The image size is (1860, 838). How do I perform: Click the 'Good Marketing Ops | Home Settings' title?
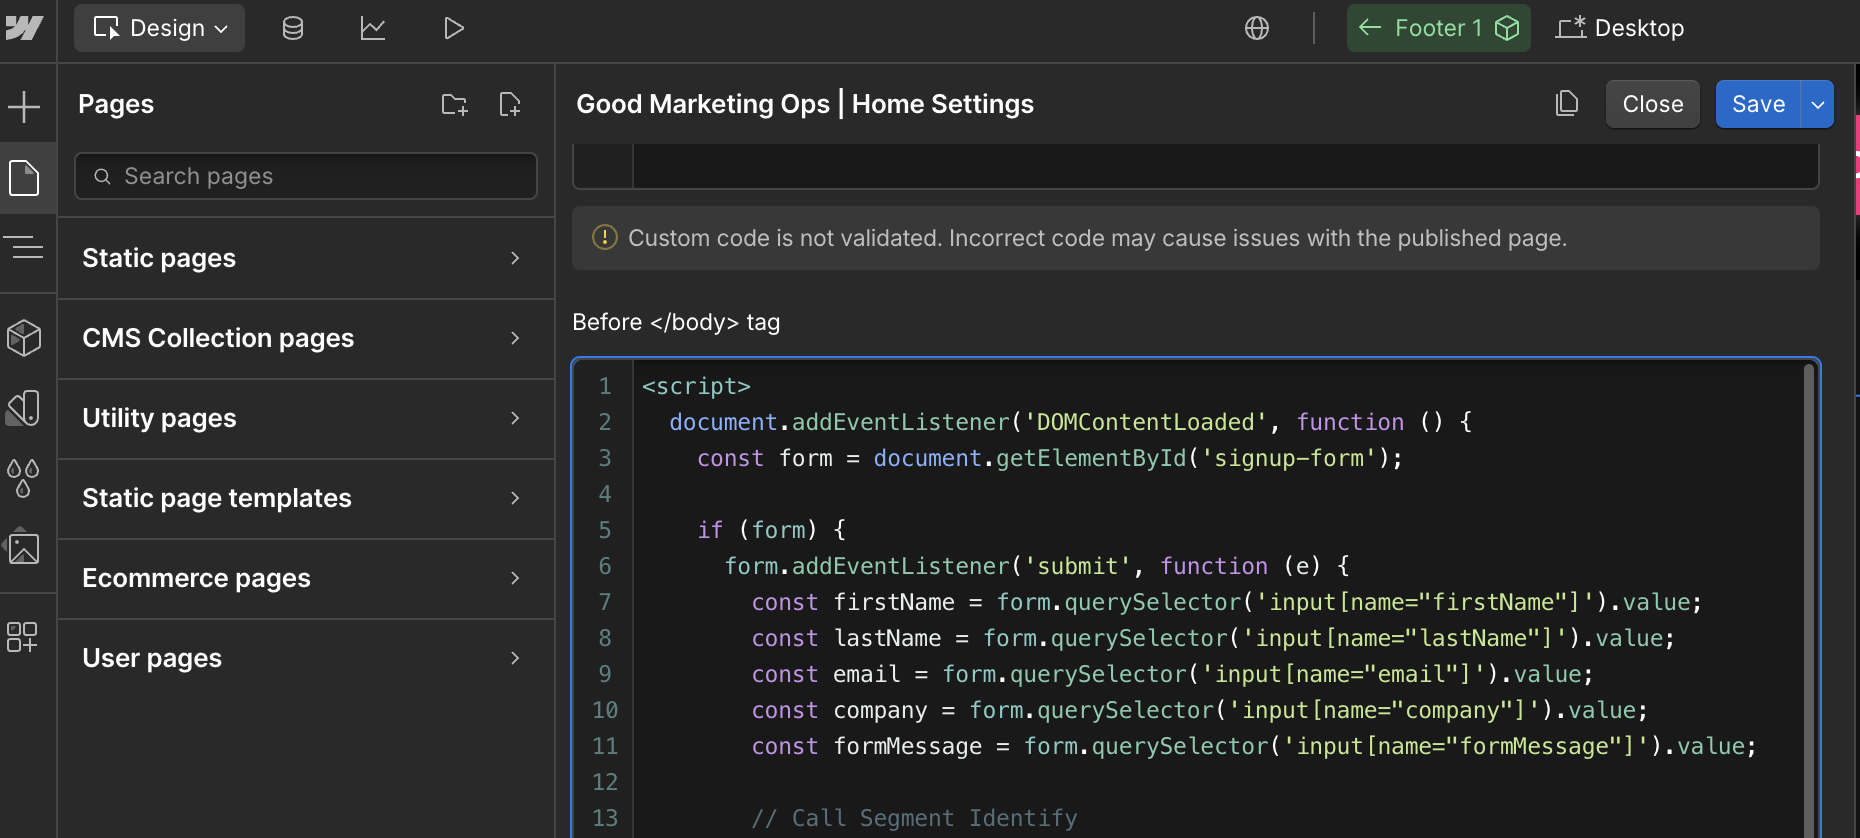805,104
